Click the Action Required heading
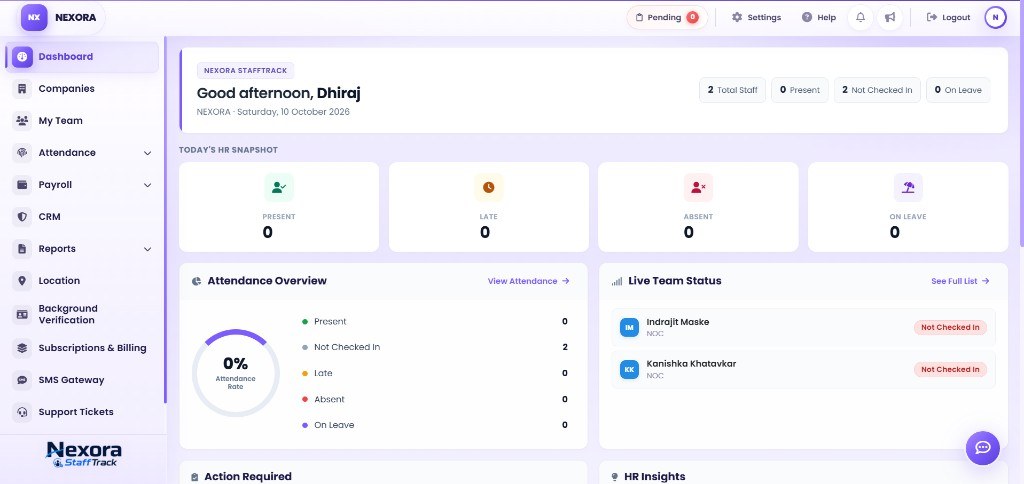The image size is (1024, 484). click(x=248, y=477)
